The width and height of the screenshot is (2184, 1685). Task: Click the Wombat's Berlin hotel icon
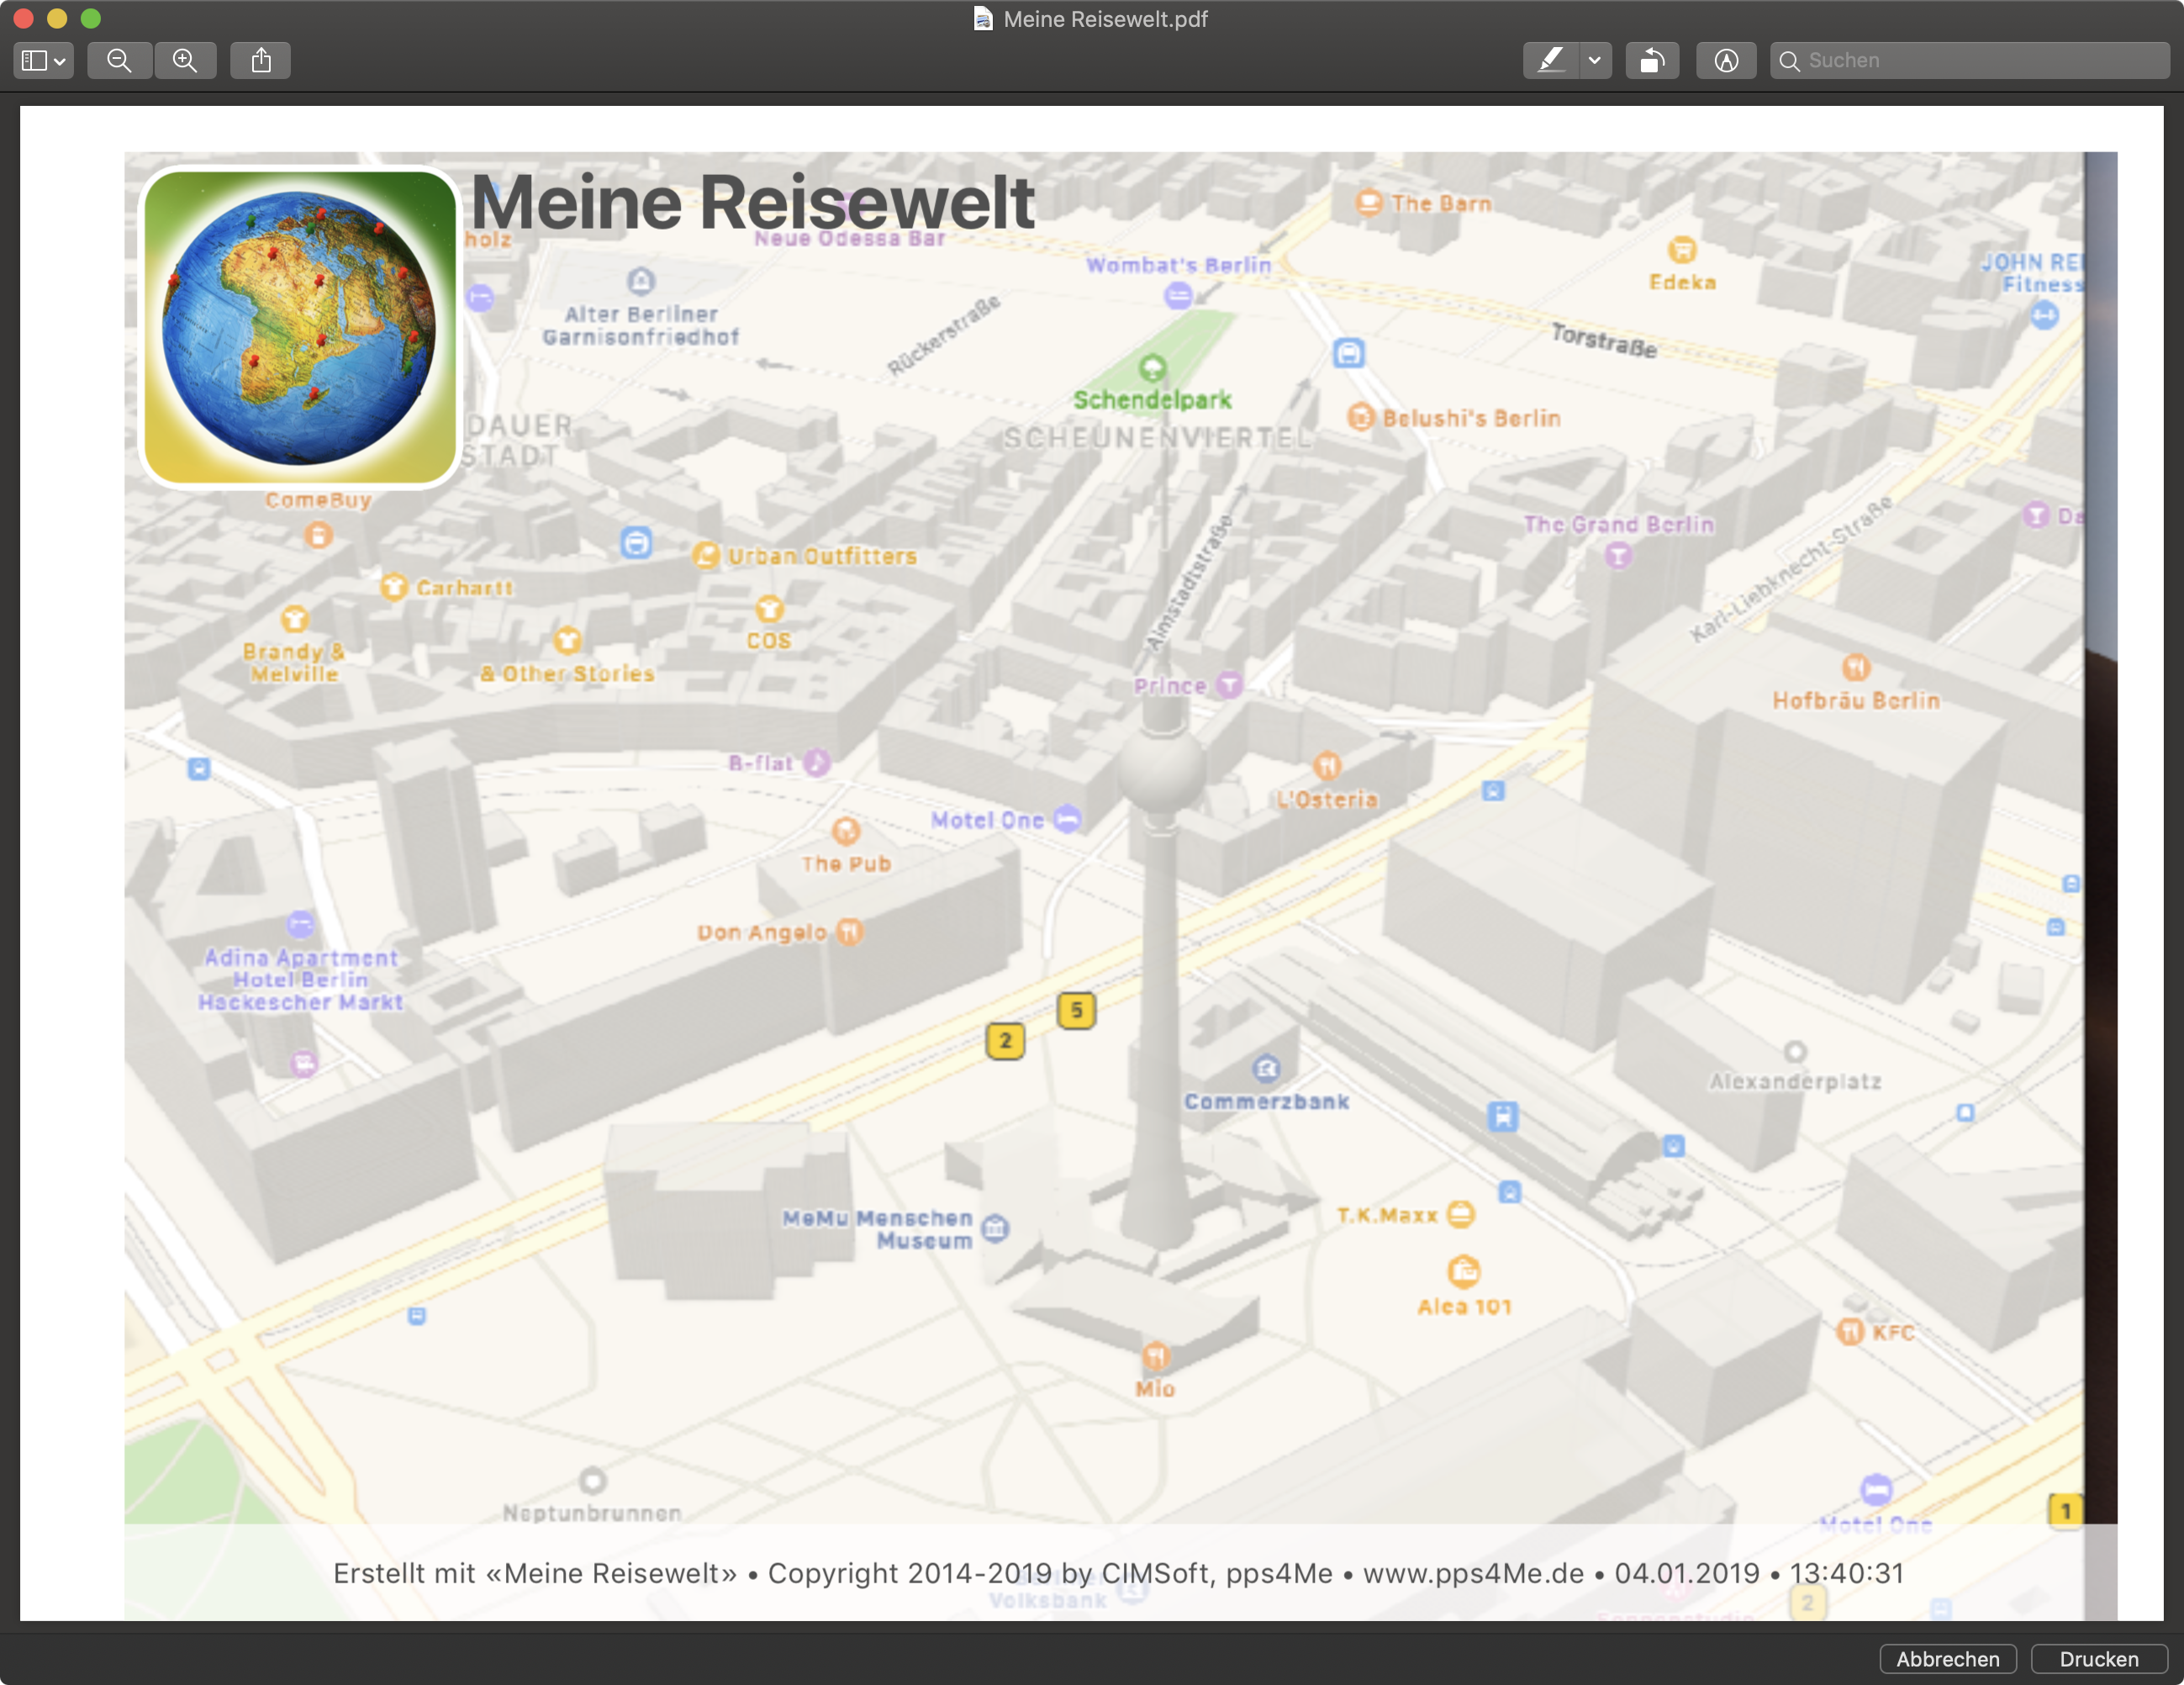coord(1179,295)
